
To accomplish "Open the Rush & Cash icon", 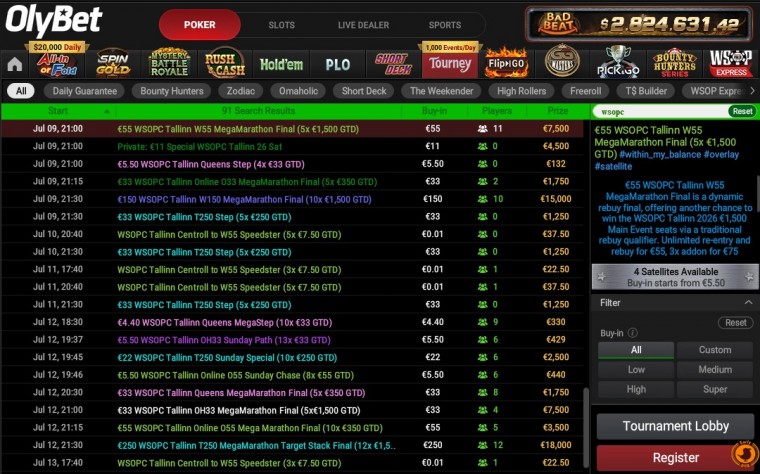I will tap(224, 64).
